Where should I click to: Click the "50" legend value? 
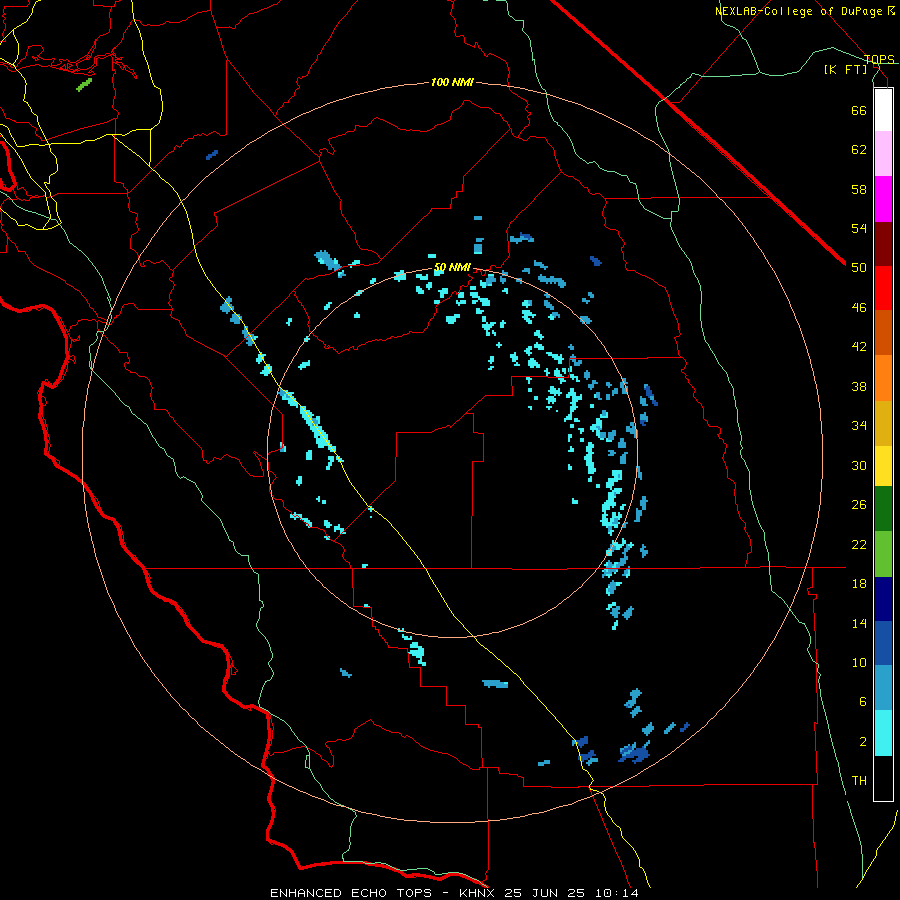[859, 268]
